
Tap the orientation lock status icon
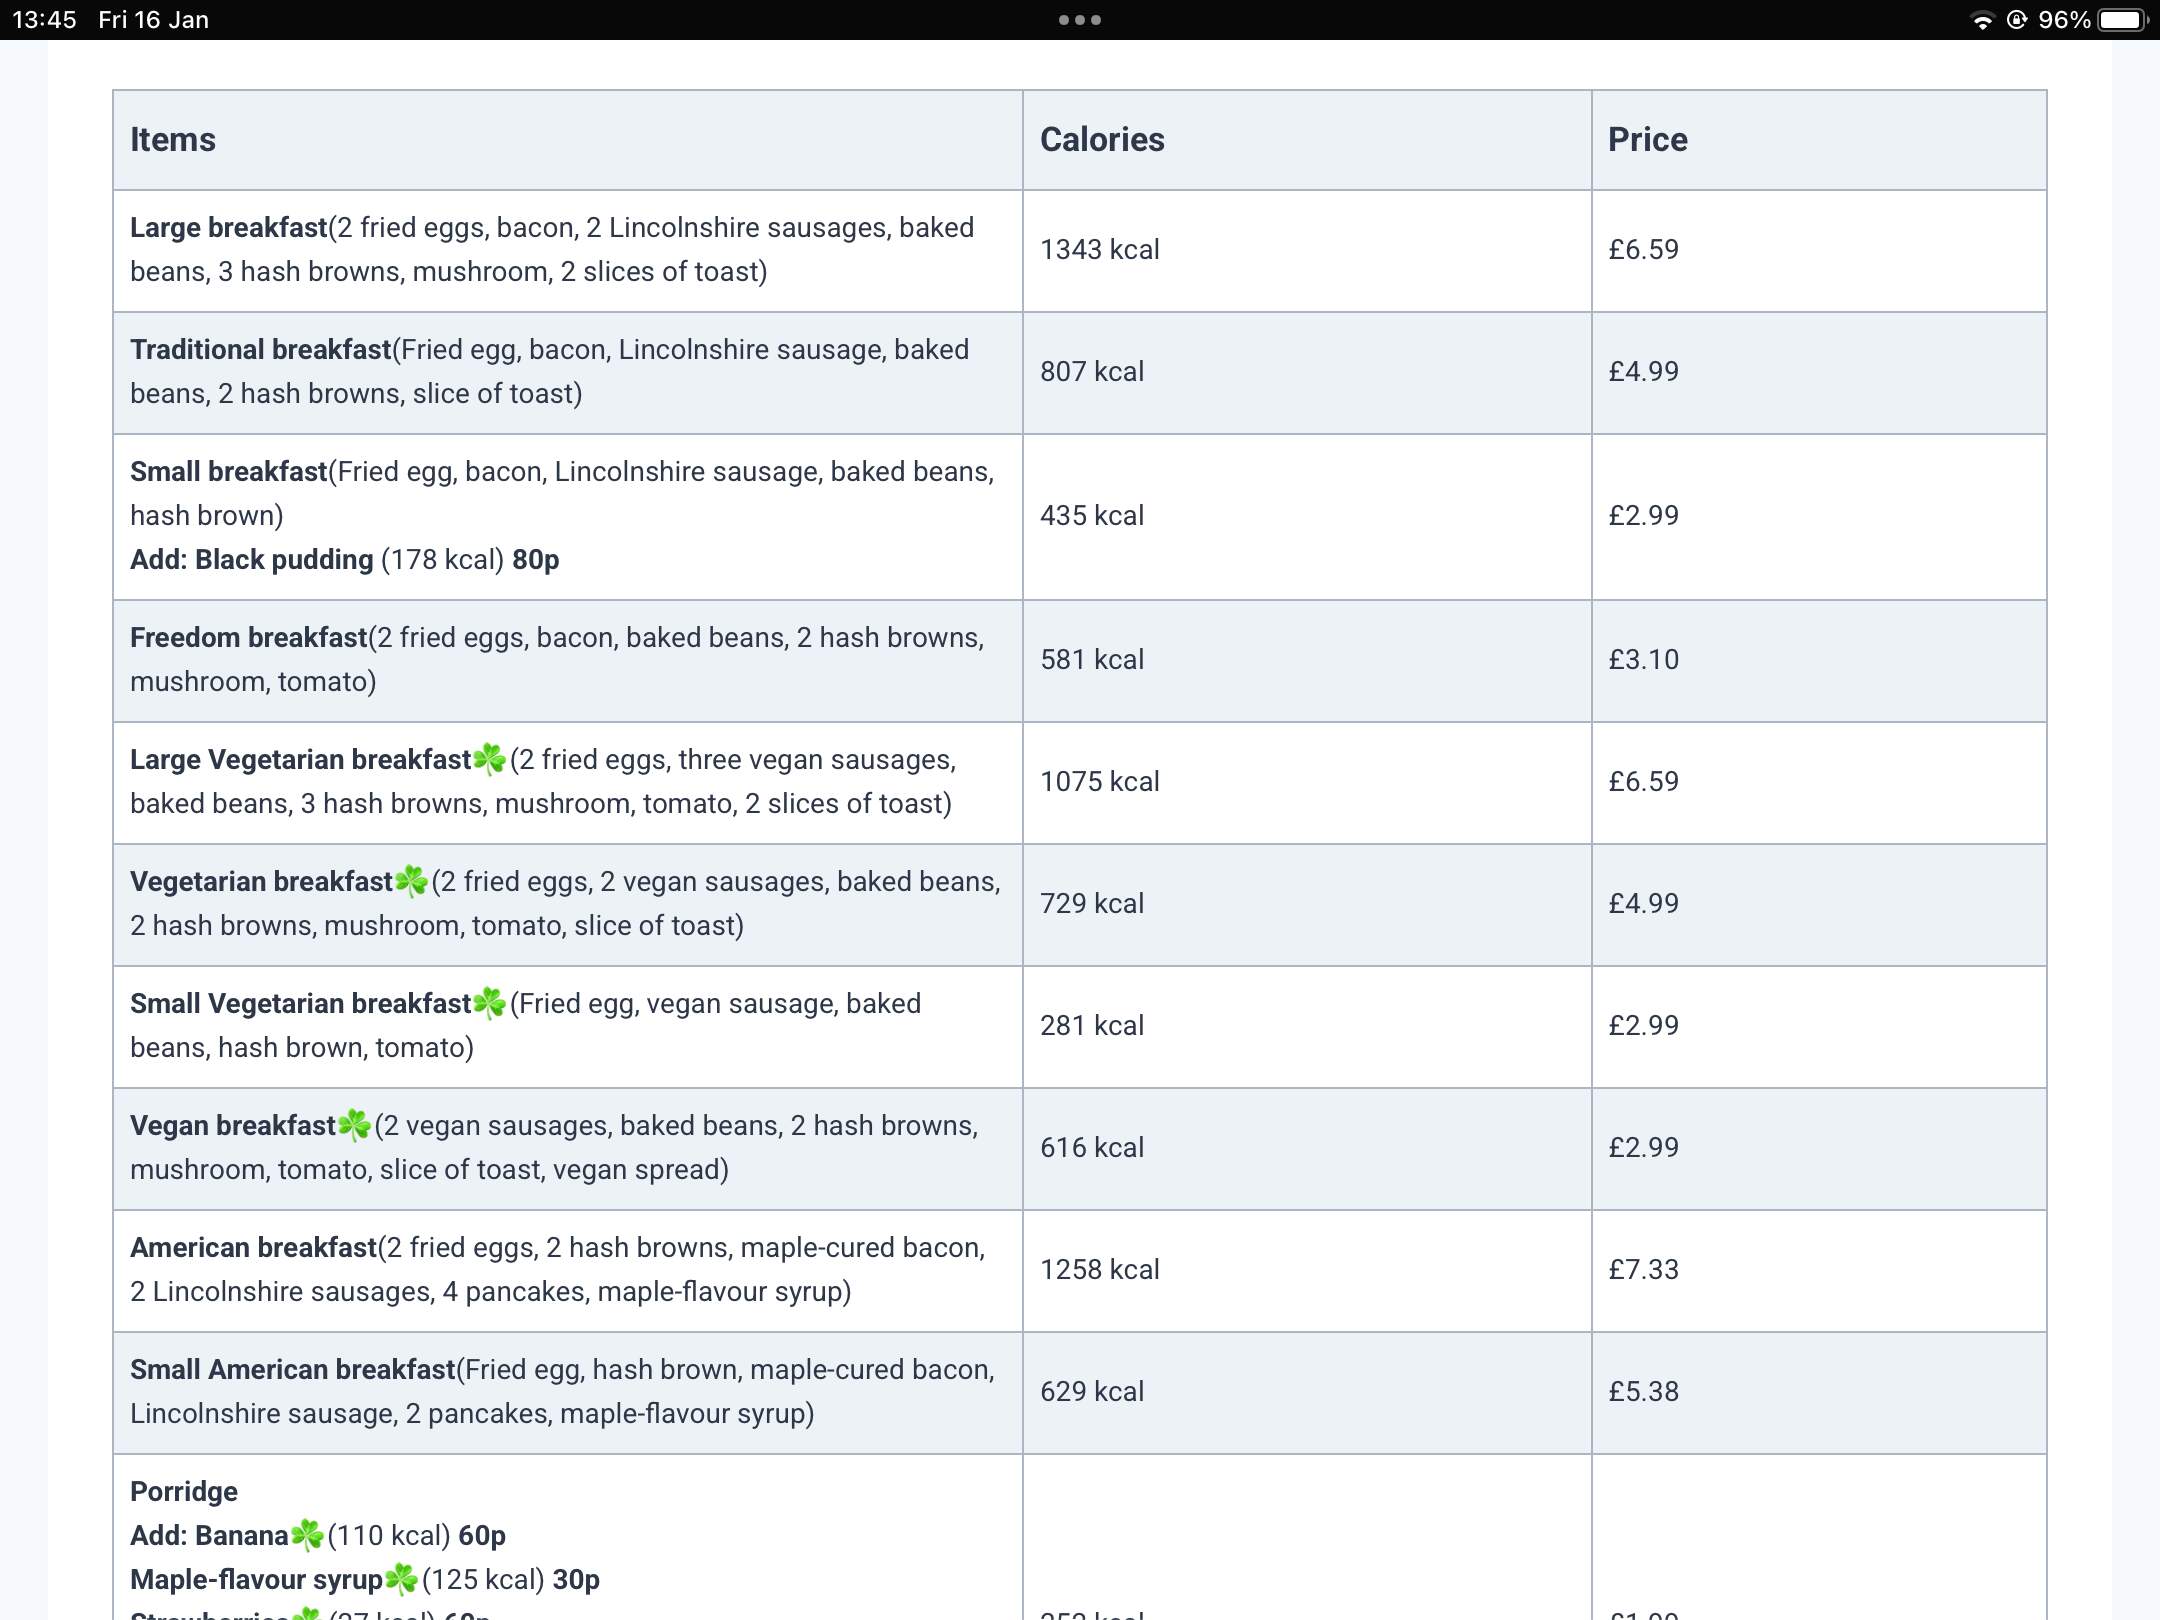[2017, 20]
